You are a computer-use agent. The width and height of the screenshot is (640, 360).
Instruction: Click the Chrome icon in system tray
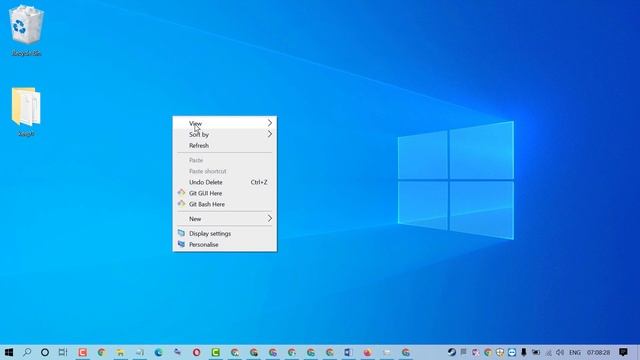(488, 352)
